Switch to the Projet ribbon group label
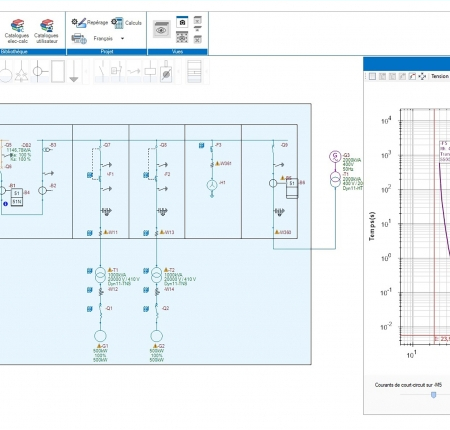The image size is (450, 430). click(107, 52)
